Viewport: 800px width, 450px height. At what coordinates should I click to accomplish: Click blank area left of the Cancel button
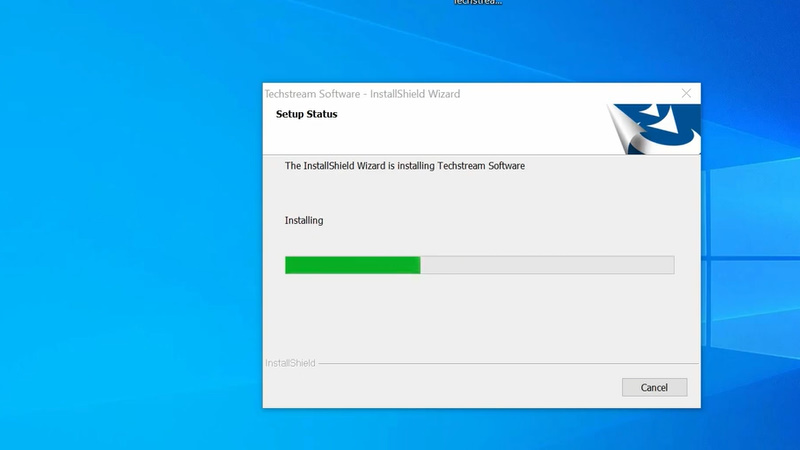(450, 387)
